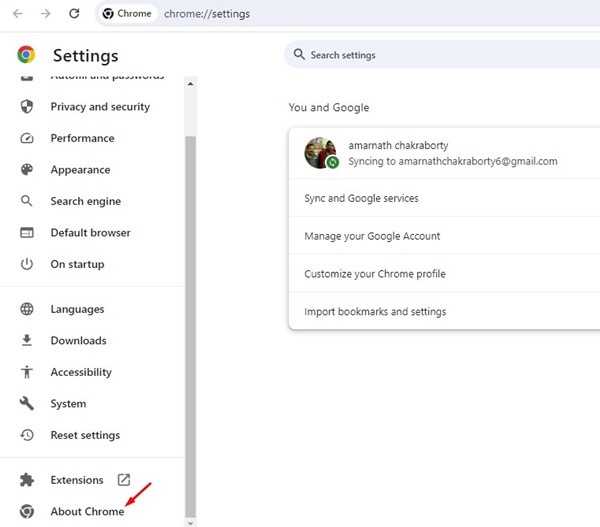This screenshot has width=600, height=527.
Task: Open About Chrome page
Action: (x=87, y=512)
